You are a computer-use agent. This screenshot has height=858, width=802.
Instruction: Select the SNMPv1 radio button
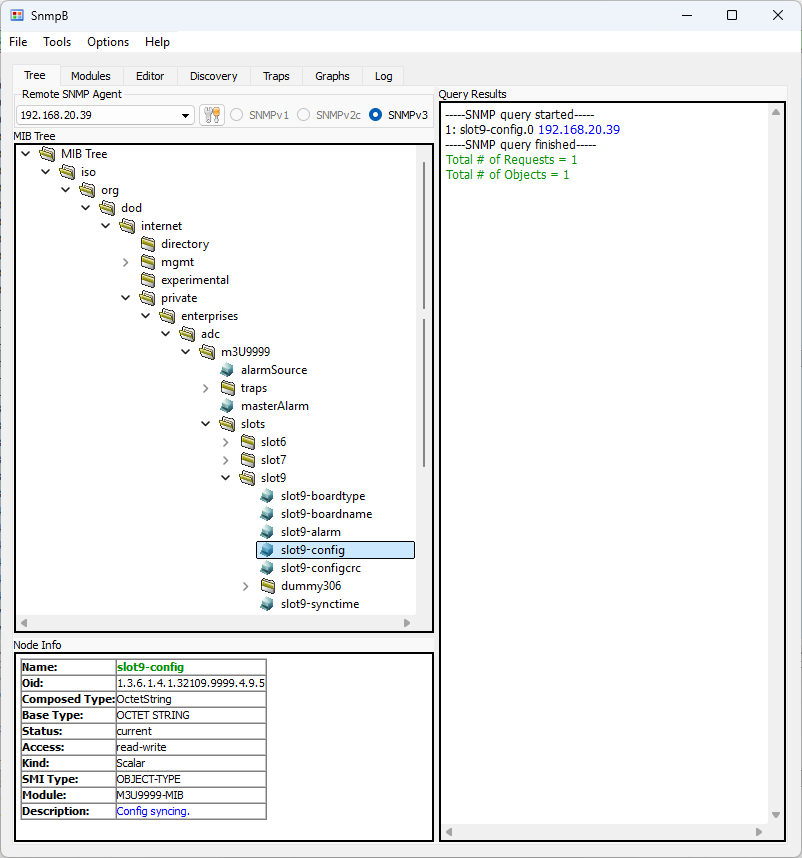click(236, 115)
